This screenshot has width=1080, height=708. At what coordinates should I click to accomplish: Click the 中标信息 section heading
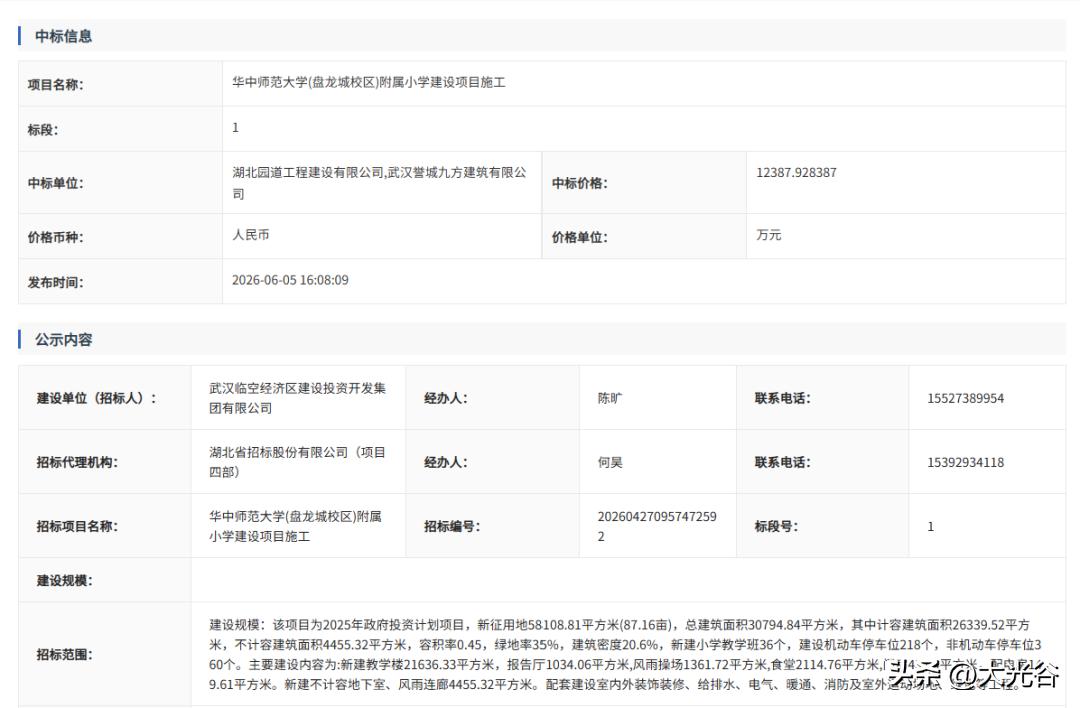point(63,36)
